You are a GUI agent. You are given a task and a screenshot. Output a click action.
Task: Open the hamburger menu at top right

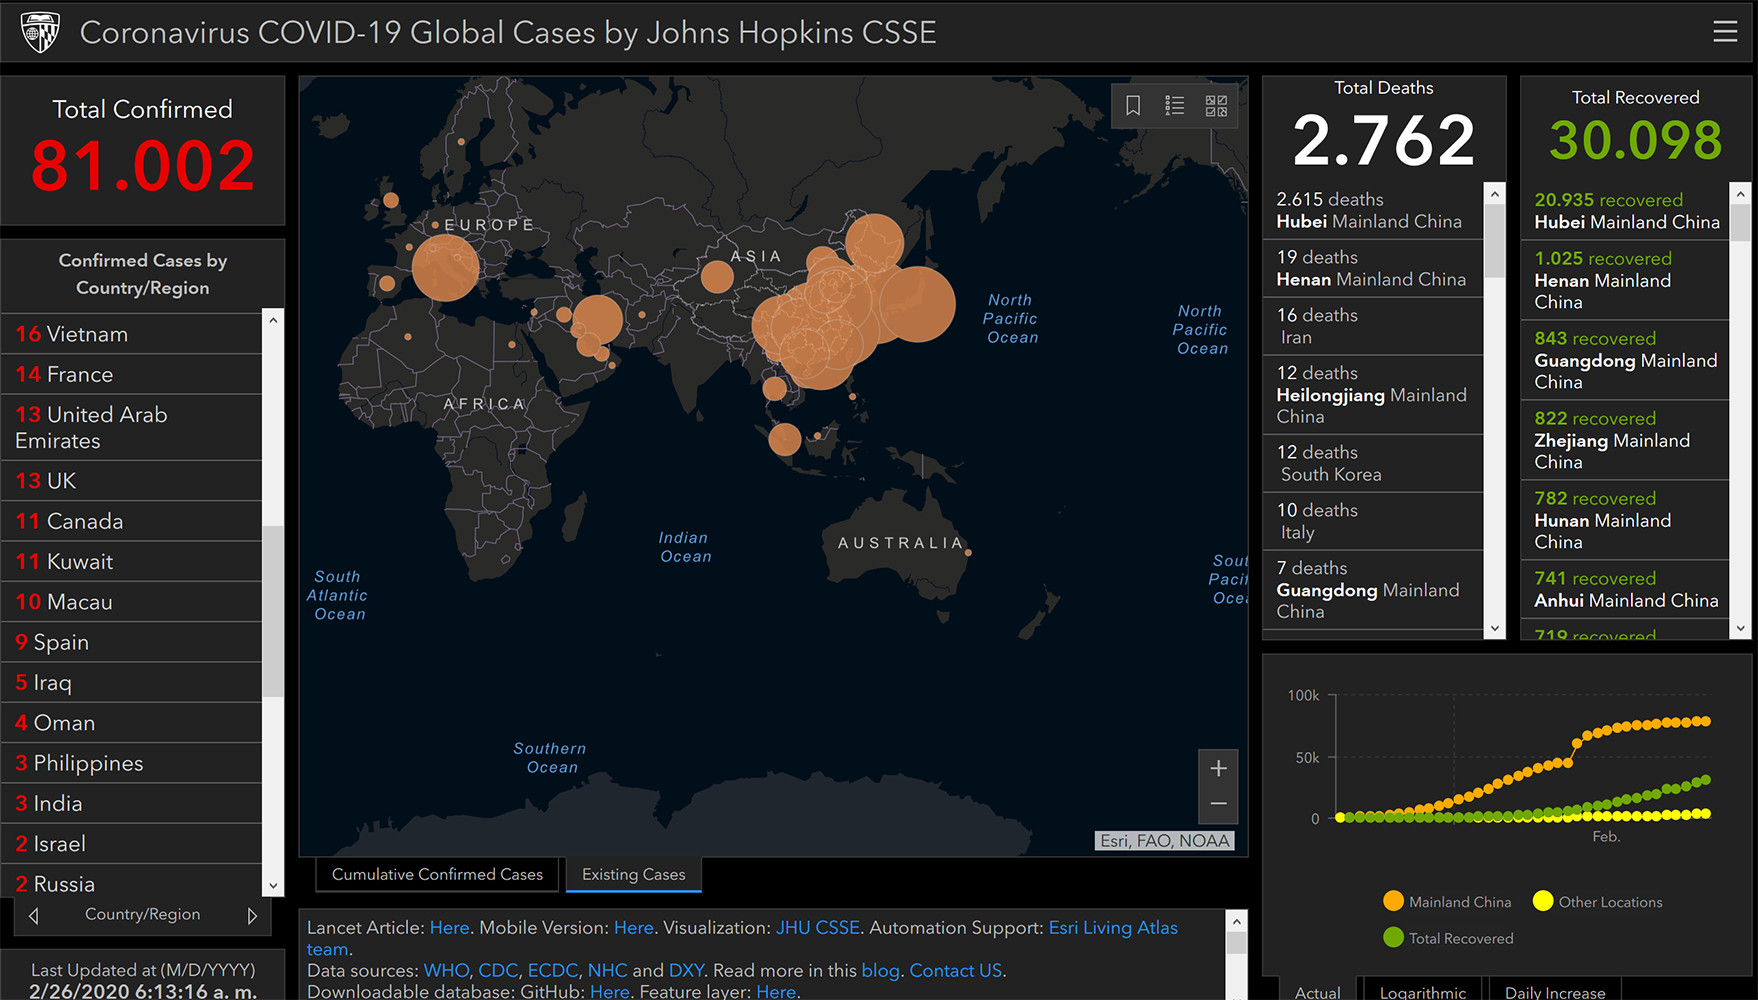click(1725, 32)
